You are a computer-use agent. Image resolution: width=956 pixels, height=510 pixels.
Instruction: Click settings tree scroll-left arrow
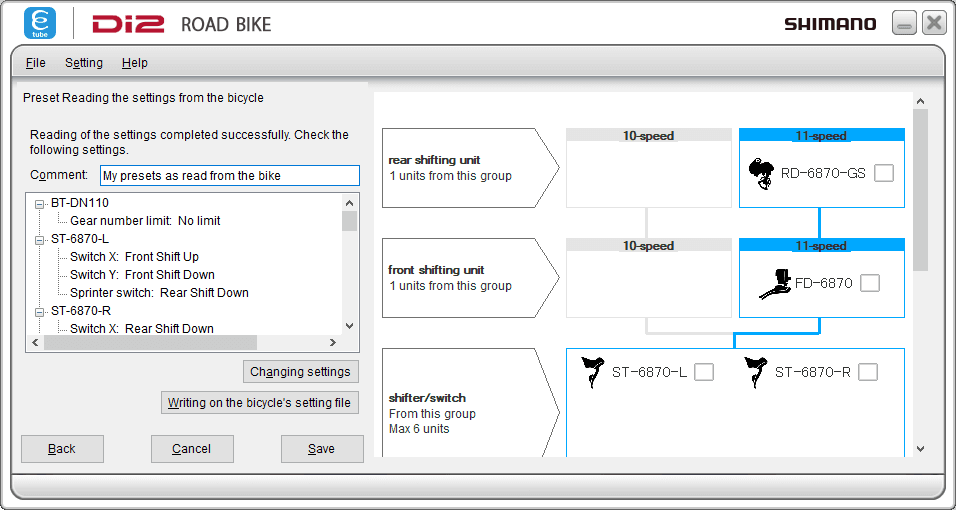click(35, 343)
